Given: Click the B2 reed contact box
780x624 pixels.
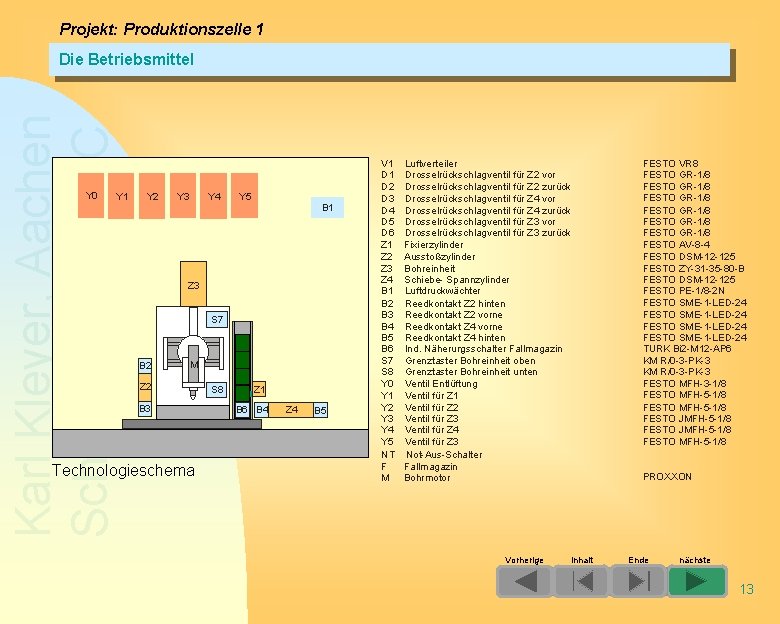Looking at the screenshot, I should (x=145, y=366).
